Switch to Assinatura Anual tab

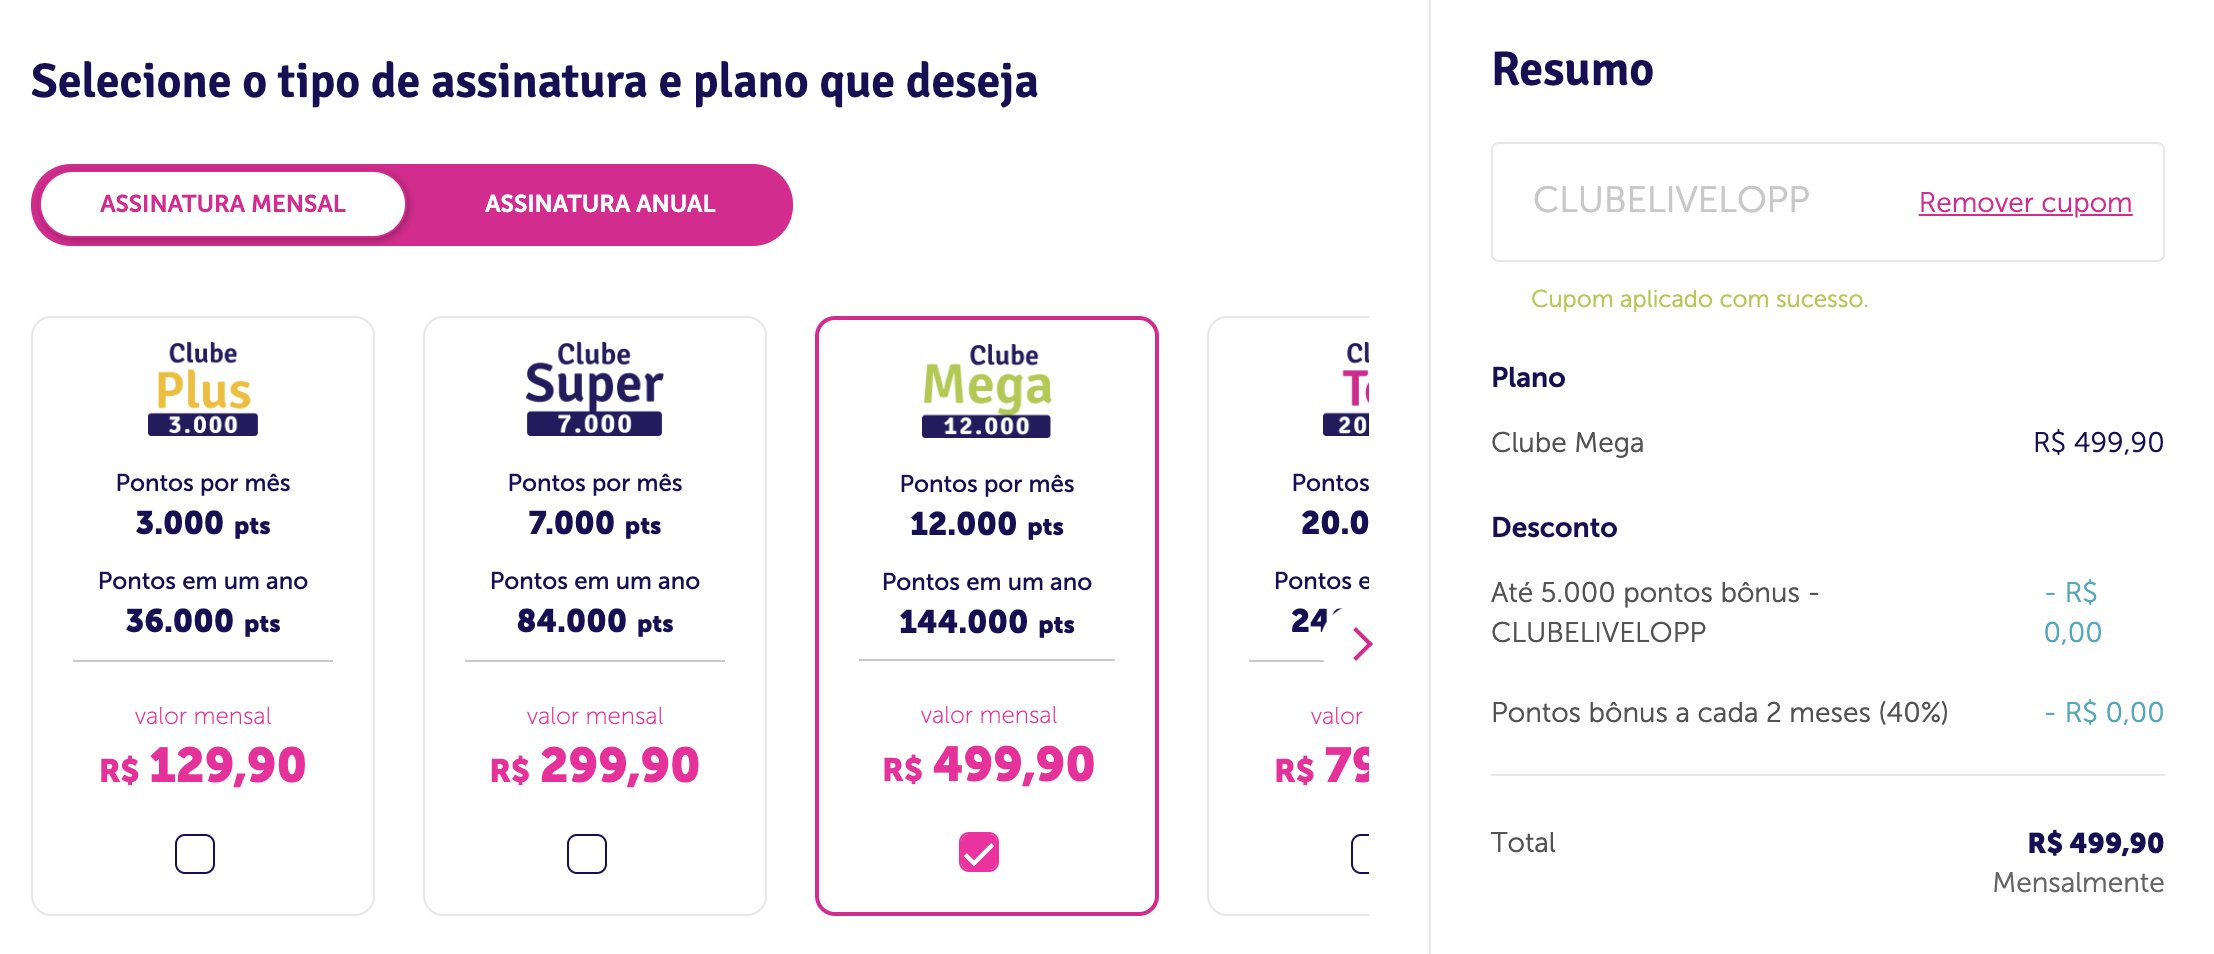(600, 204)
